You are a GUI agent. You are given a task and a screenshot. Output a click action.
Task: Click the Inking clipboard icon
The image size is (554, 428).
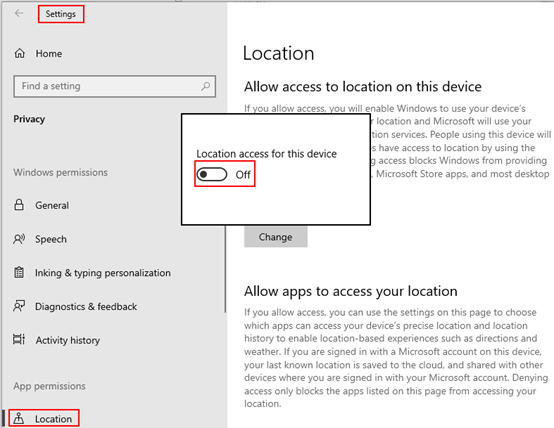19,272
